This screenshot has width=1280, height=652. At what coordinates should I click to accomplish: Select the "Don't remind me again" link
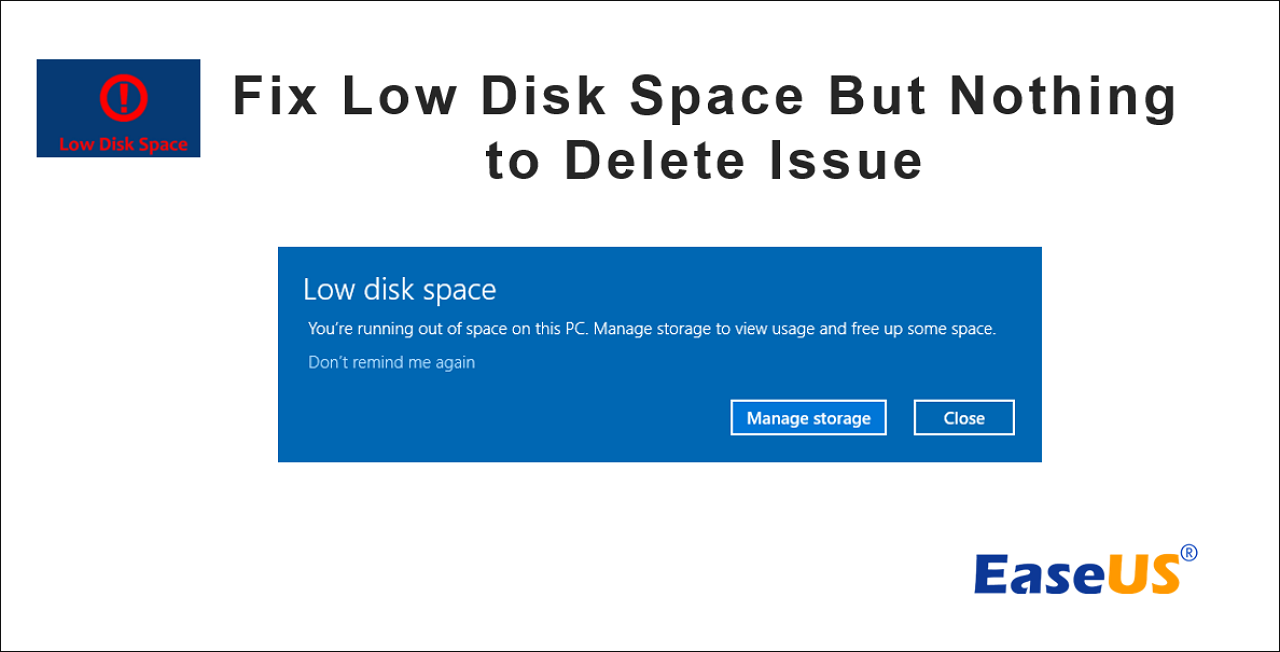click(x=391, y=362)
